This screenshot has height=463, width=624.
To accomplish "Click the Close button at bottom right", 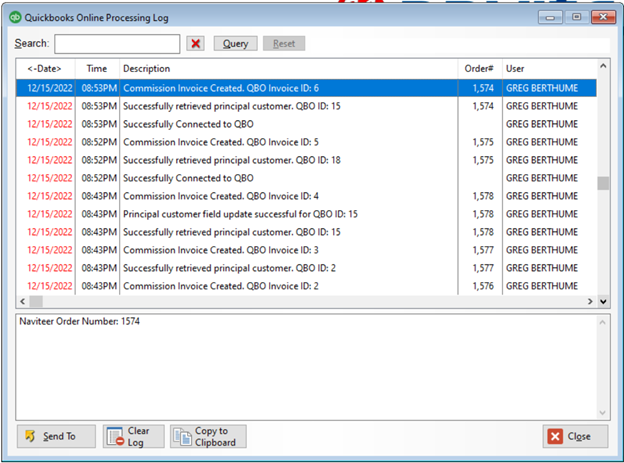I will point(575,436).
